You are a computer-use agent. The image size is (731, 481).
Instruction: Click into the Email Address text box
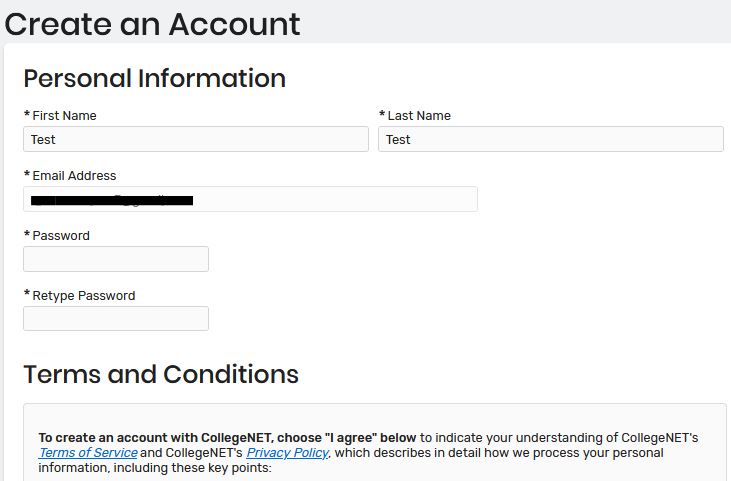tap(250, 199)
